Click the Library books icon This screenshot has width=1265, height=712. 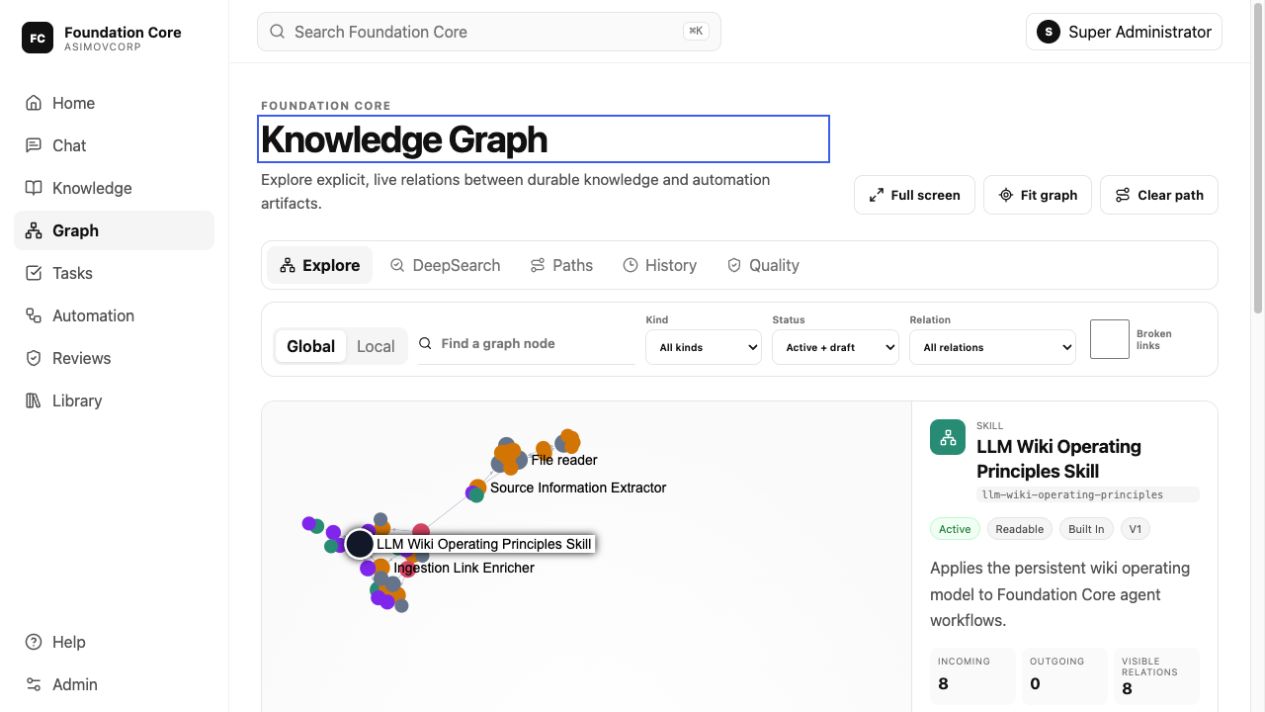pos(34,400)
